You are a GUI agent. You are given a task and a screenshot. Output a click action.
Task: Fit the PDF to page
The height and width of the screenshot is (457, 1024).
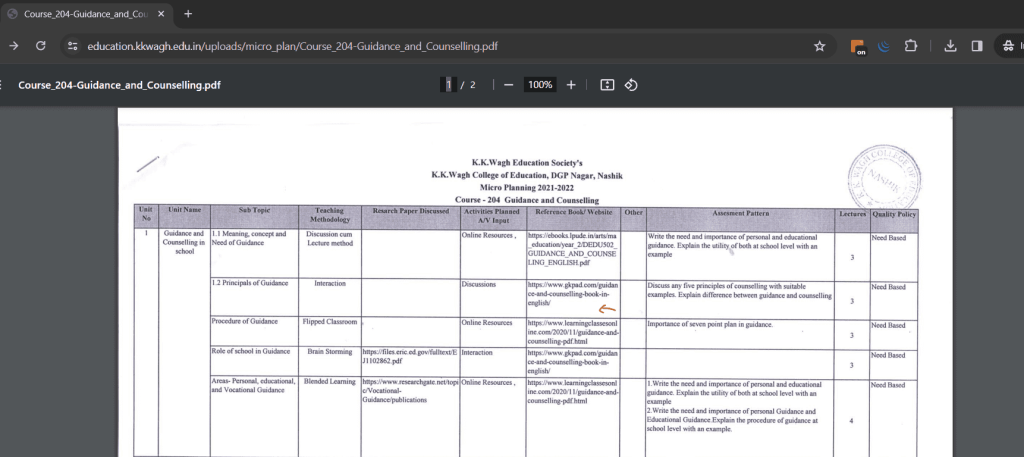607,85
